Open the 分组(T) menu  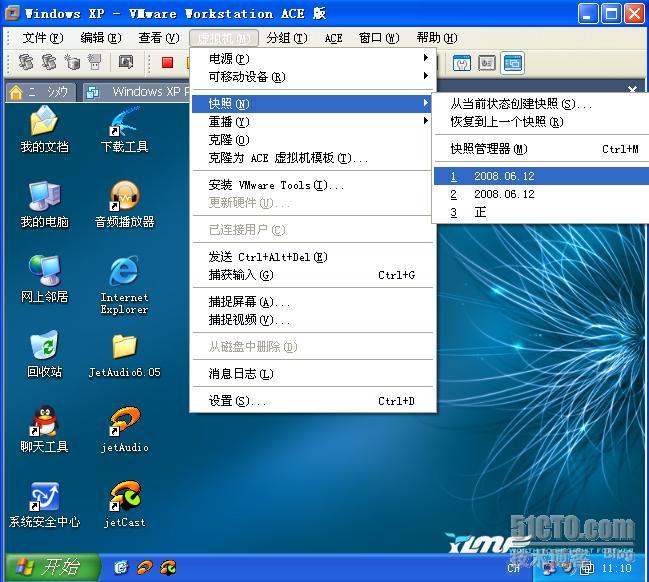pyautogui.click(x=287, y=38)
